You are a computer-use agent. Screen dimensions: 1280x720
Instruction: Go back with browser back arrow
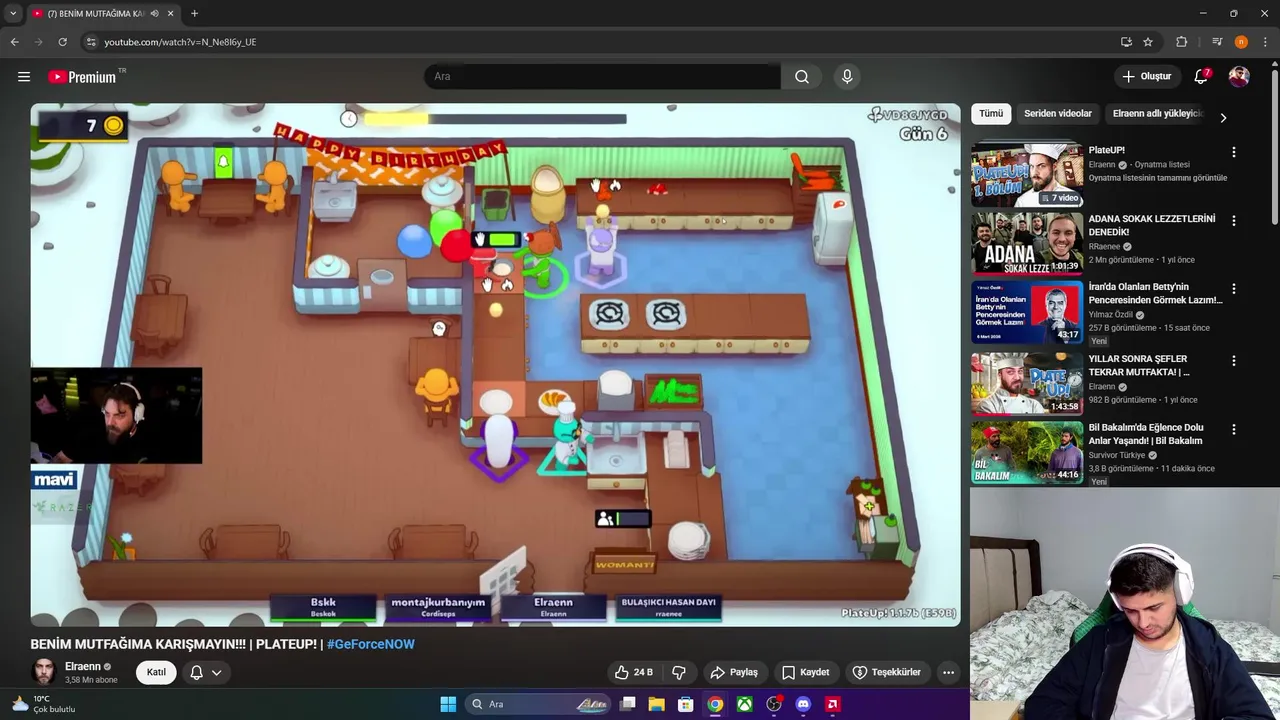pyautogui.click(x=14, y=42)
